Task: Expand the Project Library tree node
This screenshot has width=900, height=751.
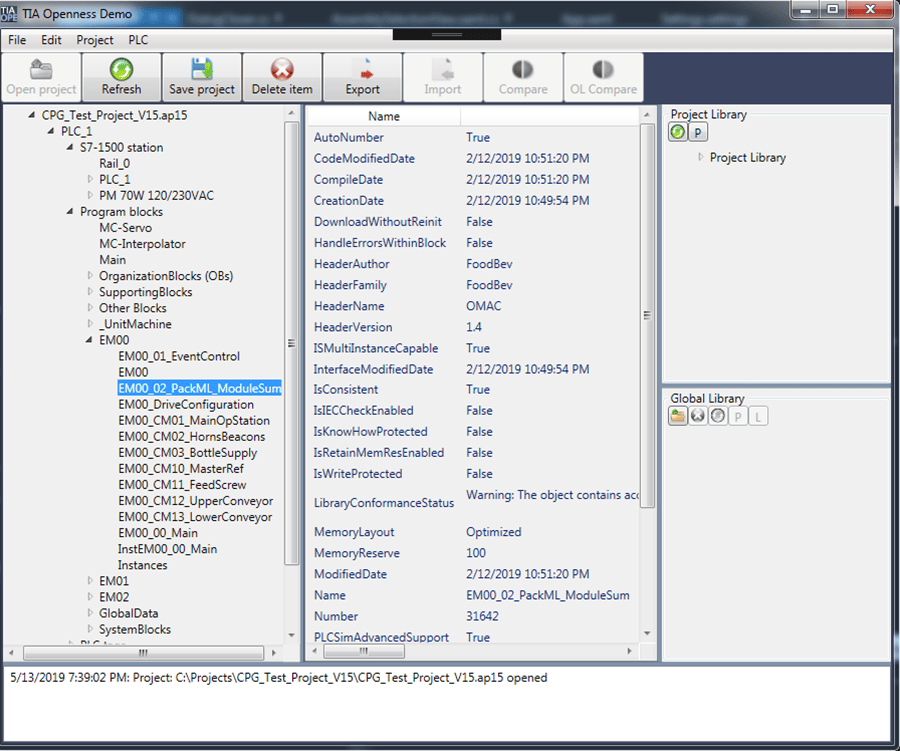Action: [x=700, y=157]
